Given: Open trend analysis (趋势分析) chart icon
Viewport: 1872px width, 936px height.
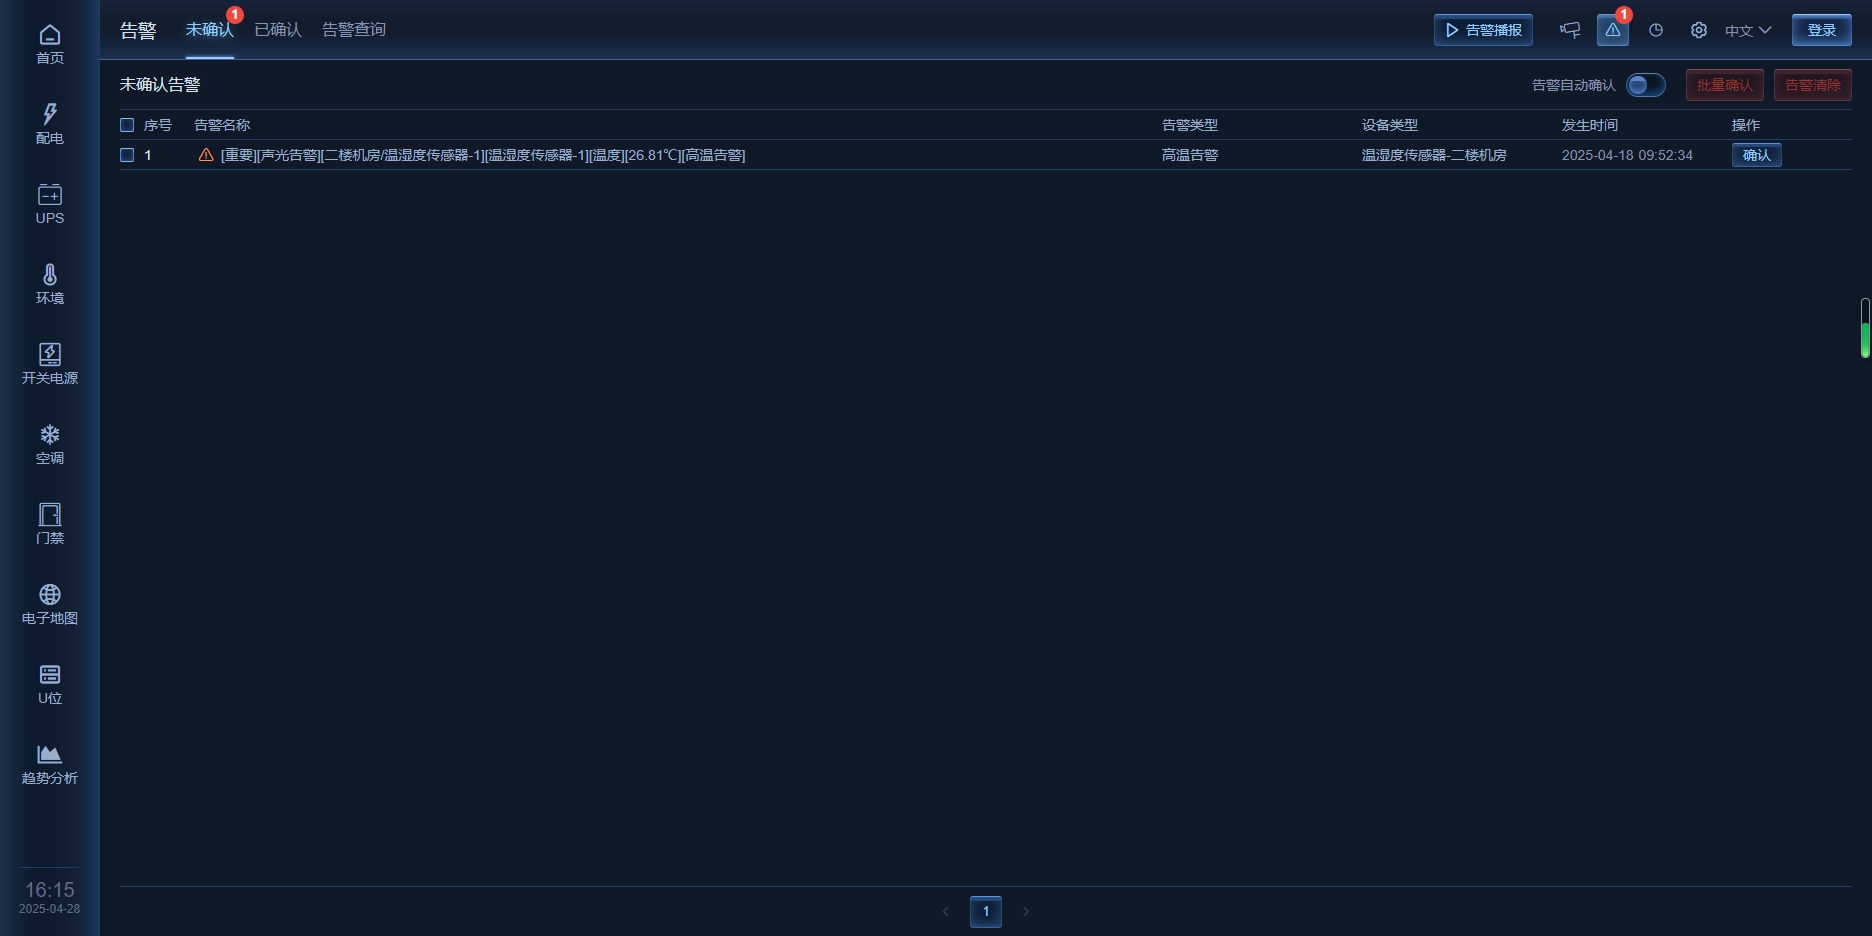Looking at the screenshot, I should [x=50, y=755].
